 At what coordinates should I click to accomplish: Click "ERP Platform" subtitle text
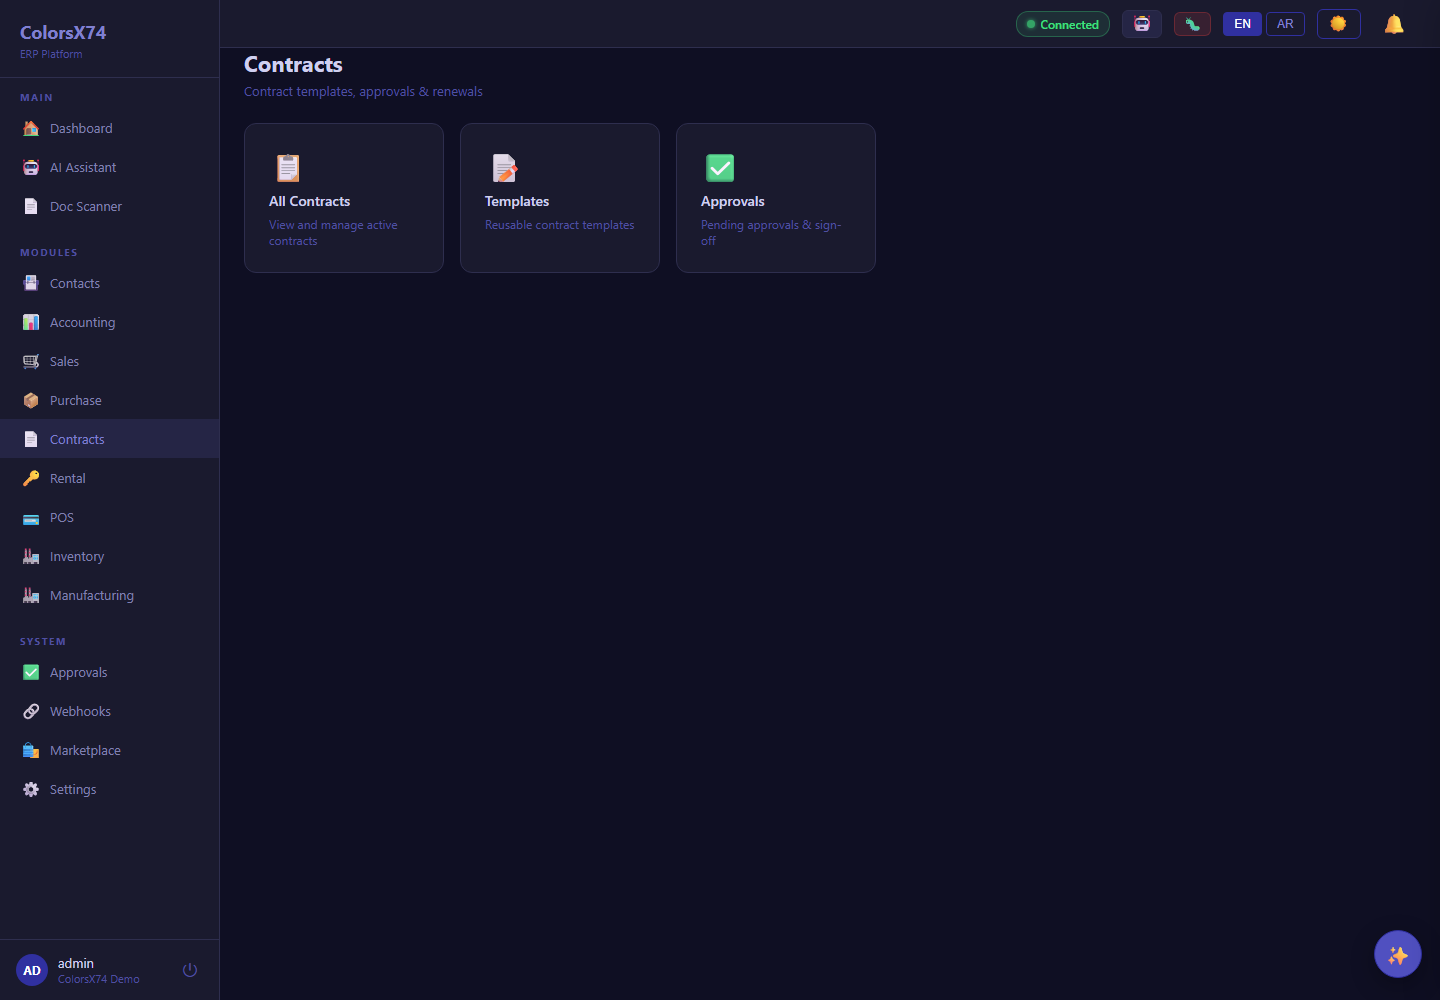click(x=51, y=54)
